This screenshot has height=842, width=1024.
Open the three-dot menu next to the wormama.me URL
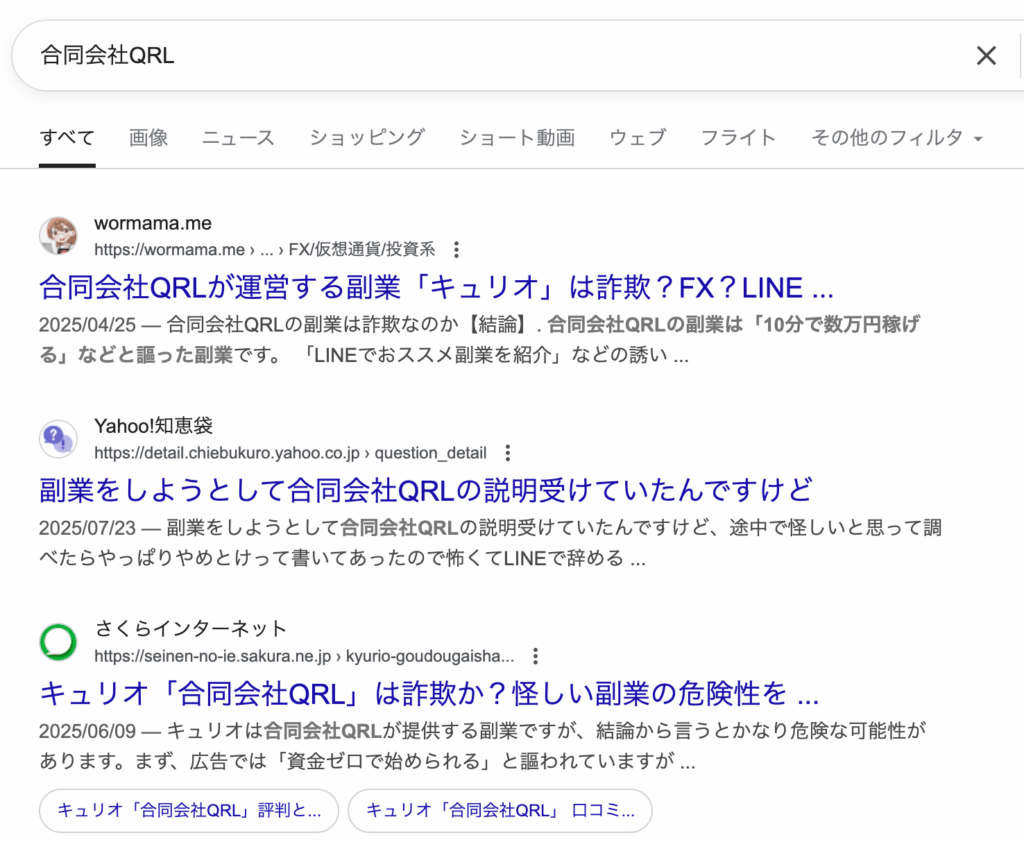[x=456, y=250]
